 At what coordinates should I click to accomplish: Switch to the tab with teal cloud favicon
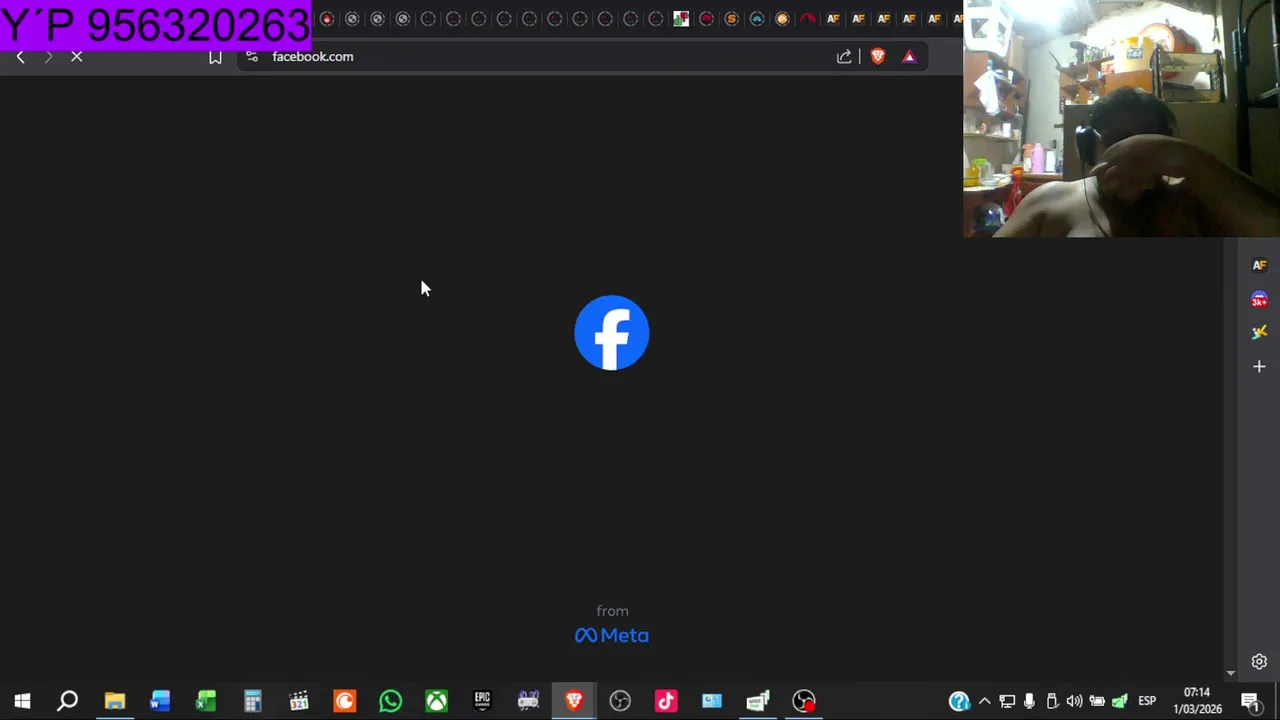point(757,19)
